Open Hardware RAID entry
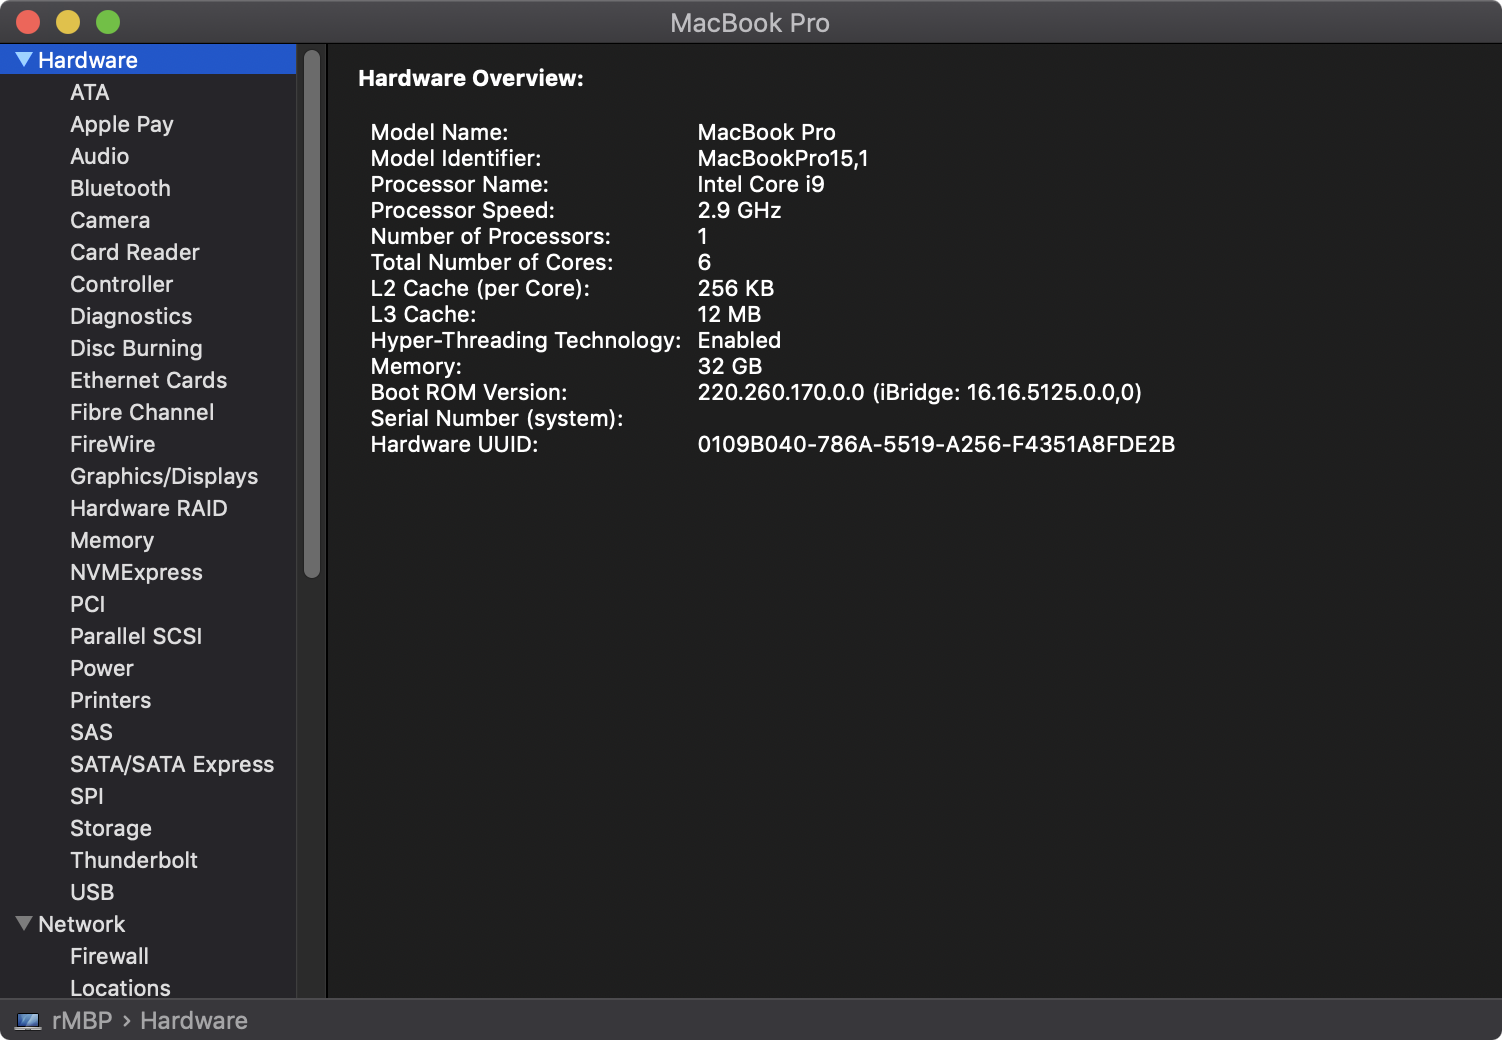This screenshot has height=1040, width=1502. tap(149, 508)
